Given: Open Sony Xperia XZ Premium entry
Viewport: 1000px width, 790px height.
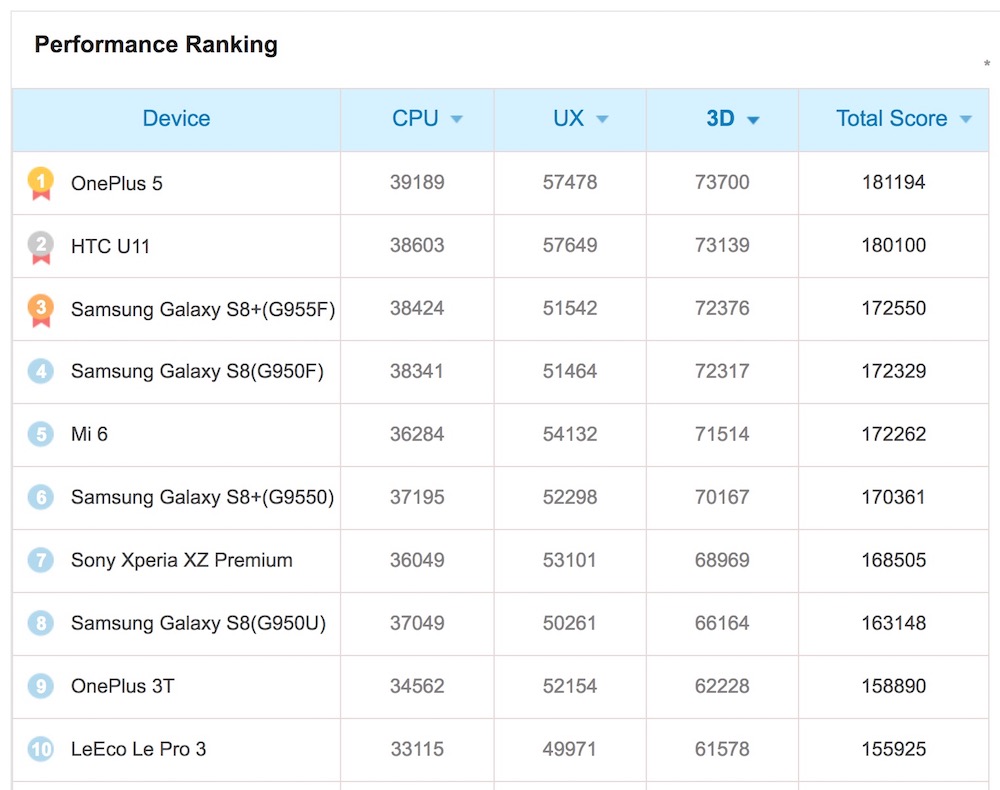Looking at the screenshot, I should 181,560.
